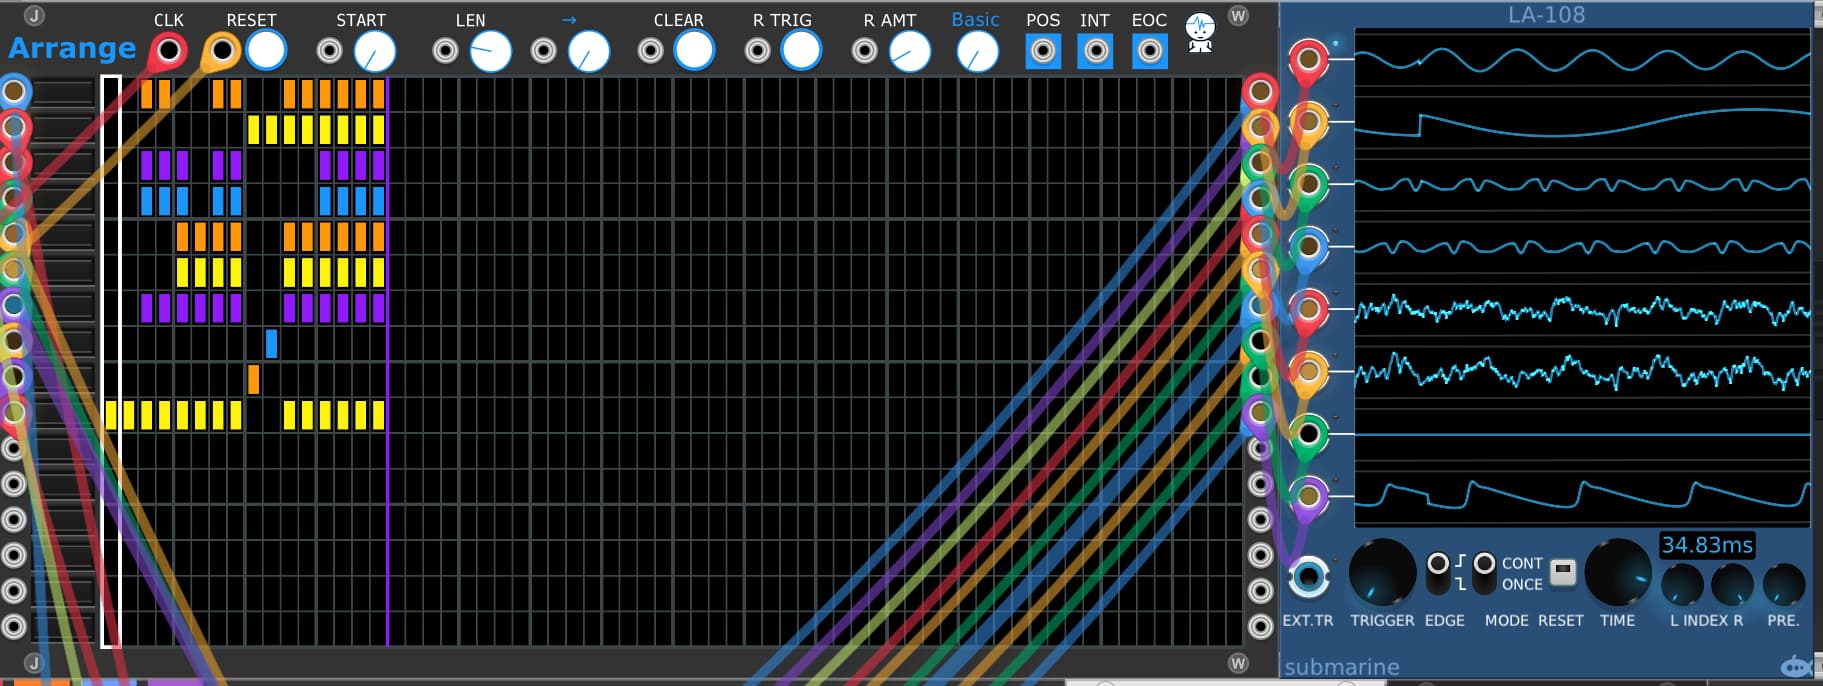Click the LA-108 channel 7 input jack
1823x686 pixels.
[x=1308, y=433]
